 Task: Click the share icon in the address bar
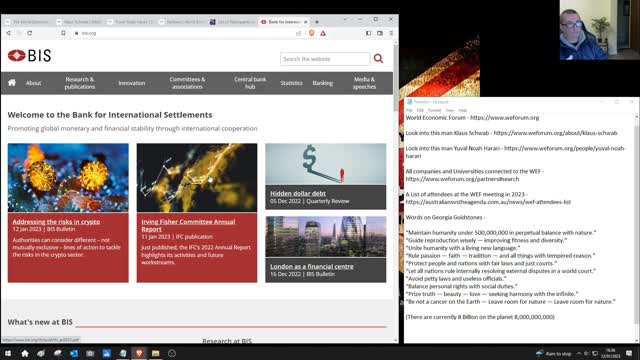[x=298, y=33]
